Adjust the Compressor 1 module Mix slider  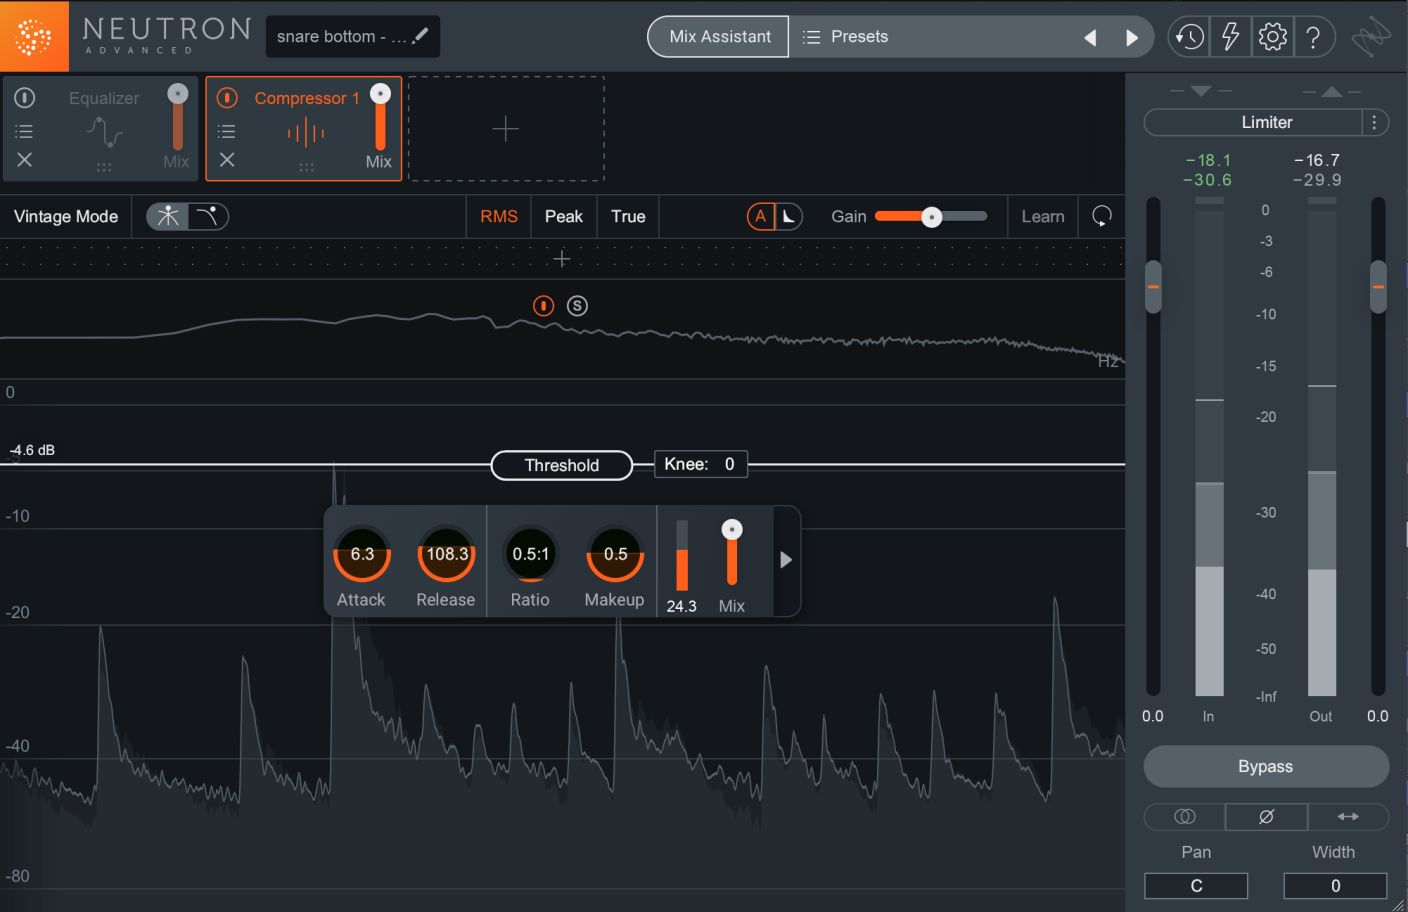click(x=380, y=118)
